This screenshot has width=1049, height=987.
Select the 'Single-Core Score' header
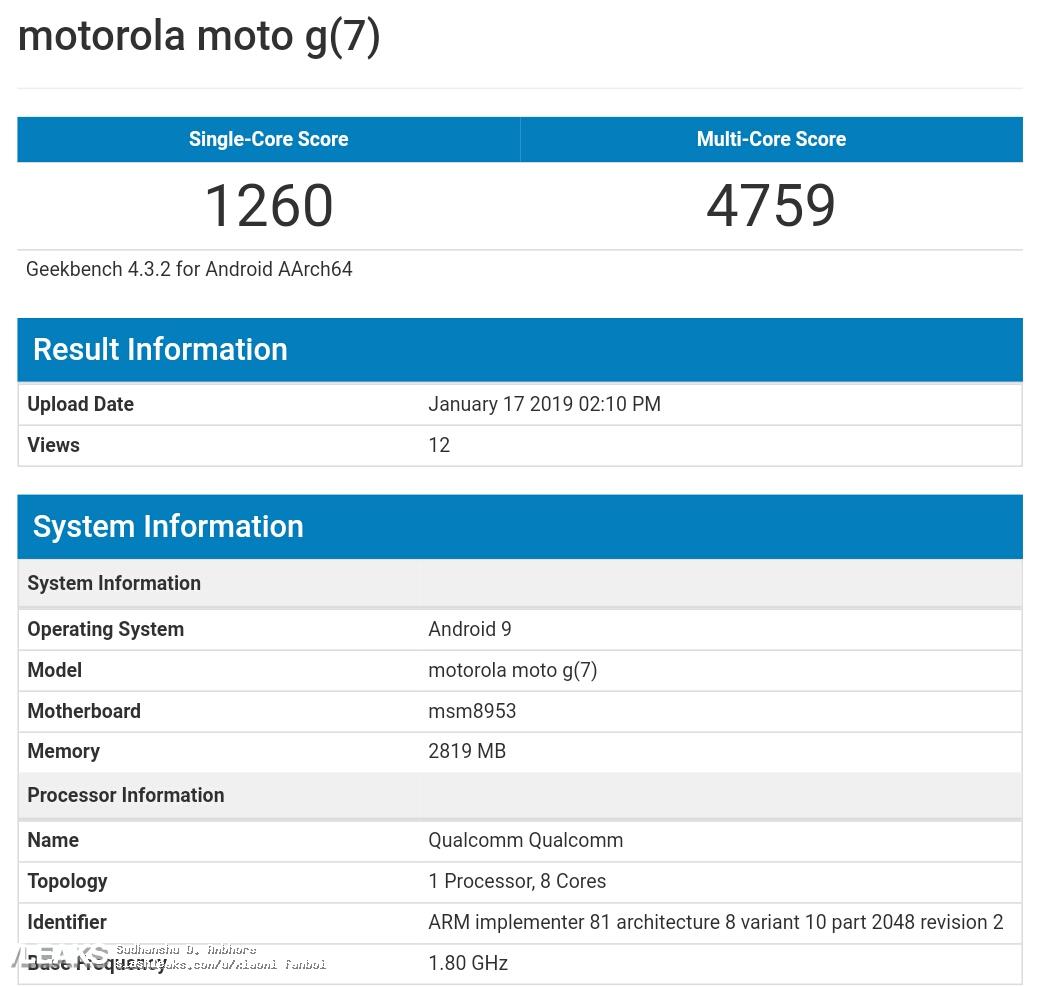click(268, 139)
